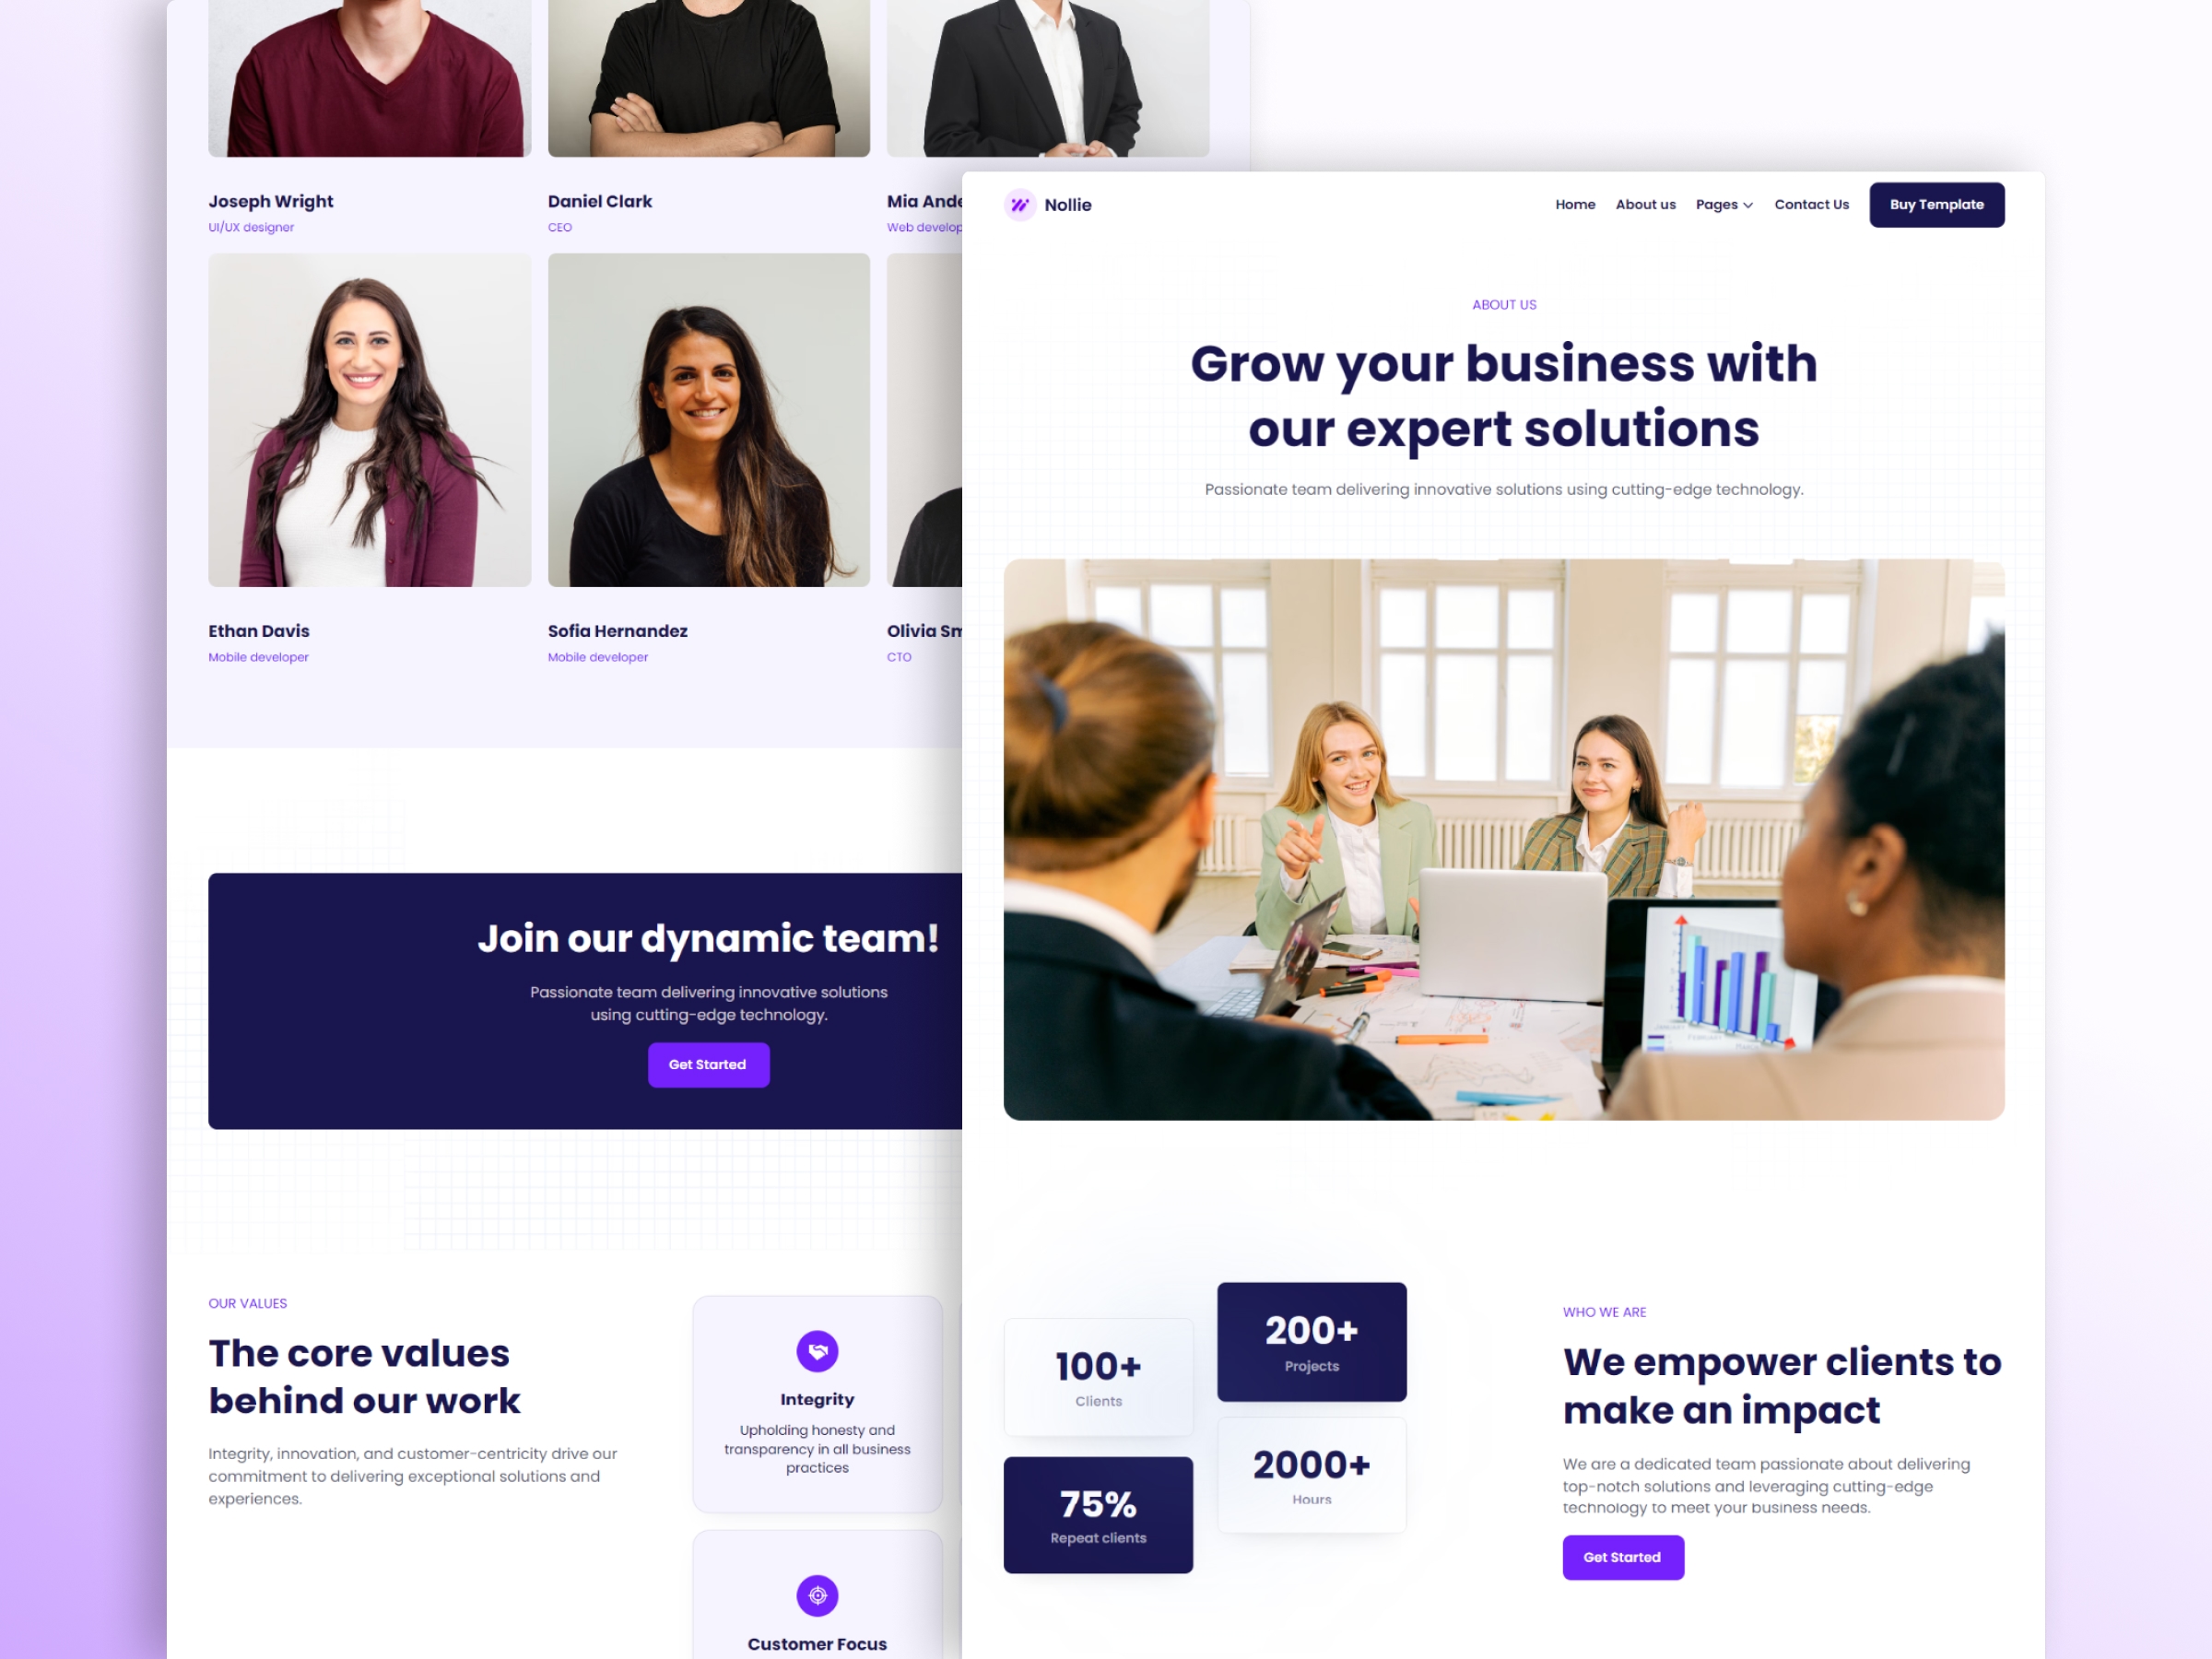Click the Get Started CTA in join team banner

(x=709, y=1065)
